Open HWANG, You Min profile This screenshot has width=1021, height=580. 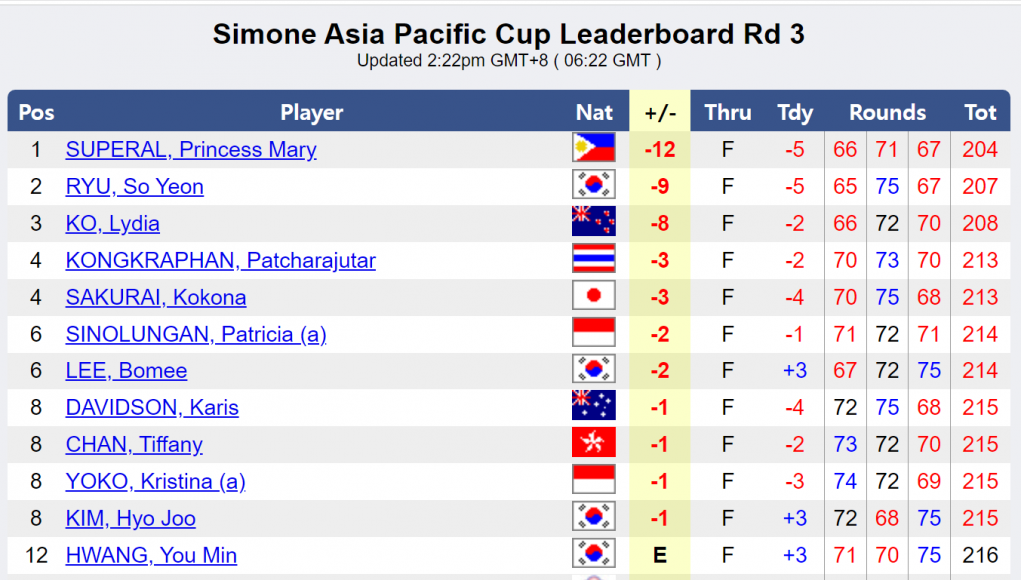click(x=151, y=556)
